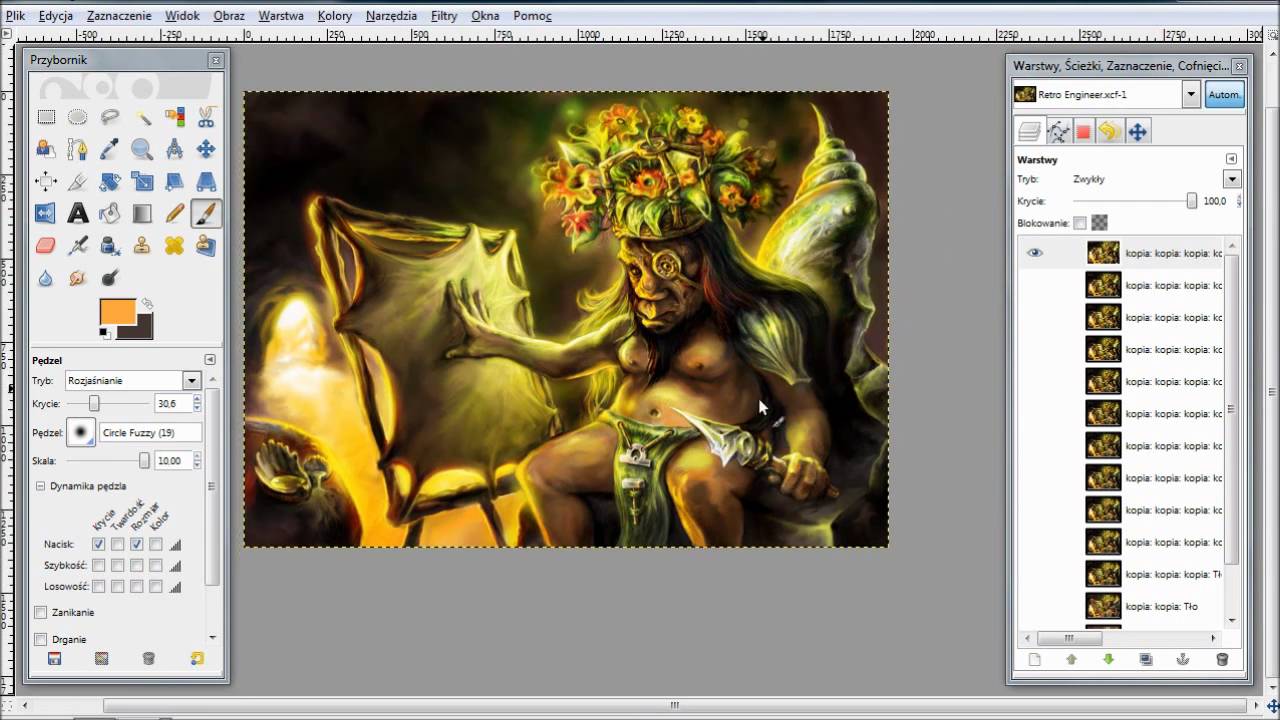Select the Perspective tool
1280x720 pixels.
tap(206, 181)
